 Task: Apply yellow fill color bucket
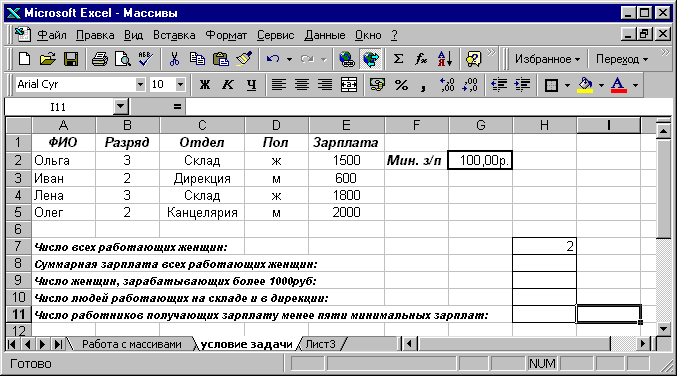coord(585,85)
